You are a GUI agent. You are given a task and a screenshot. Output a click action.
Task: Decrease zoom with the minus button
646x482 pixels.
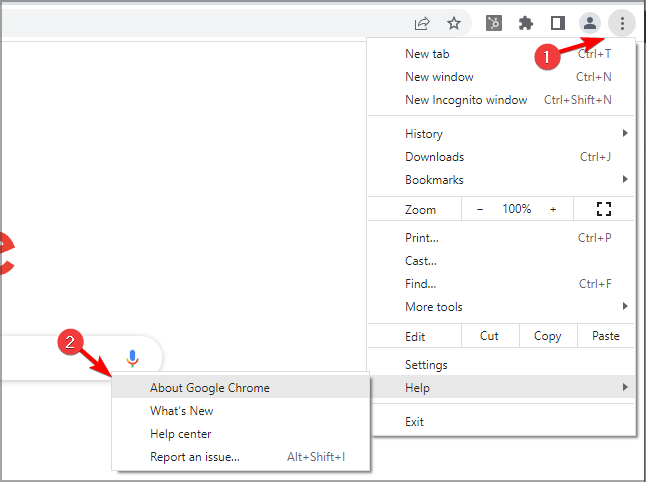click(x=480, y=209)
